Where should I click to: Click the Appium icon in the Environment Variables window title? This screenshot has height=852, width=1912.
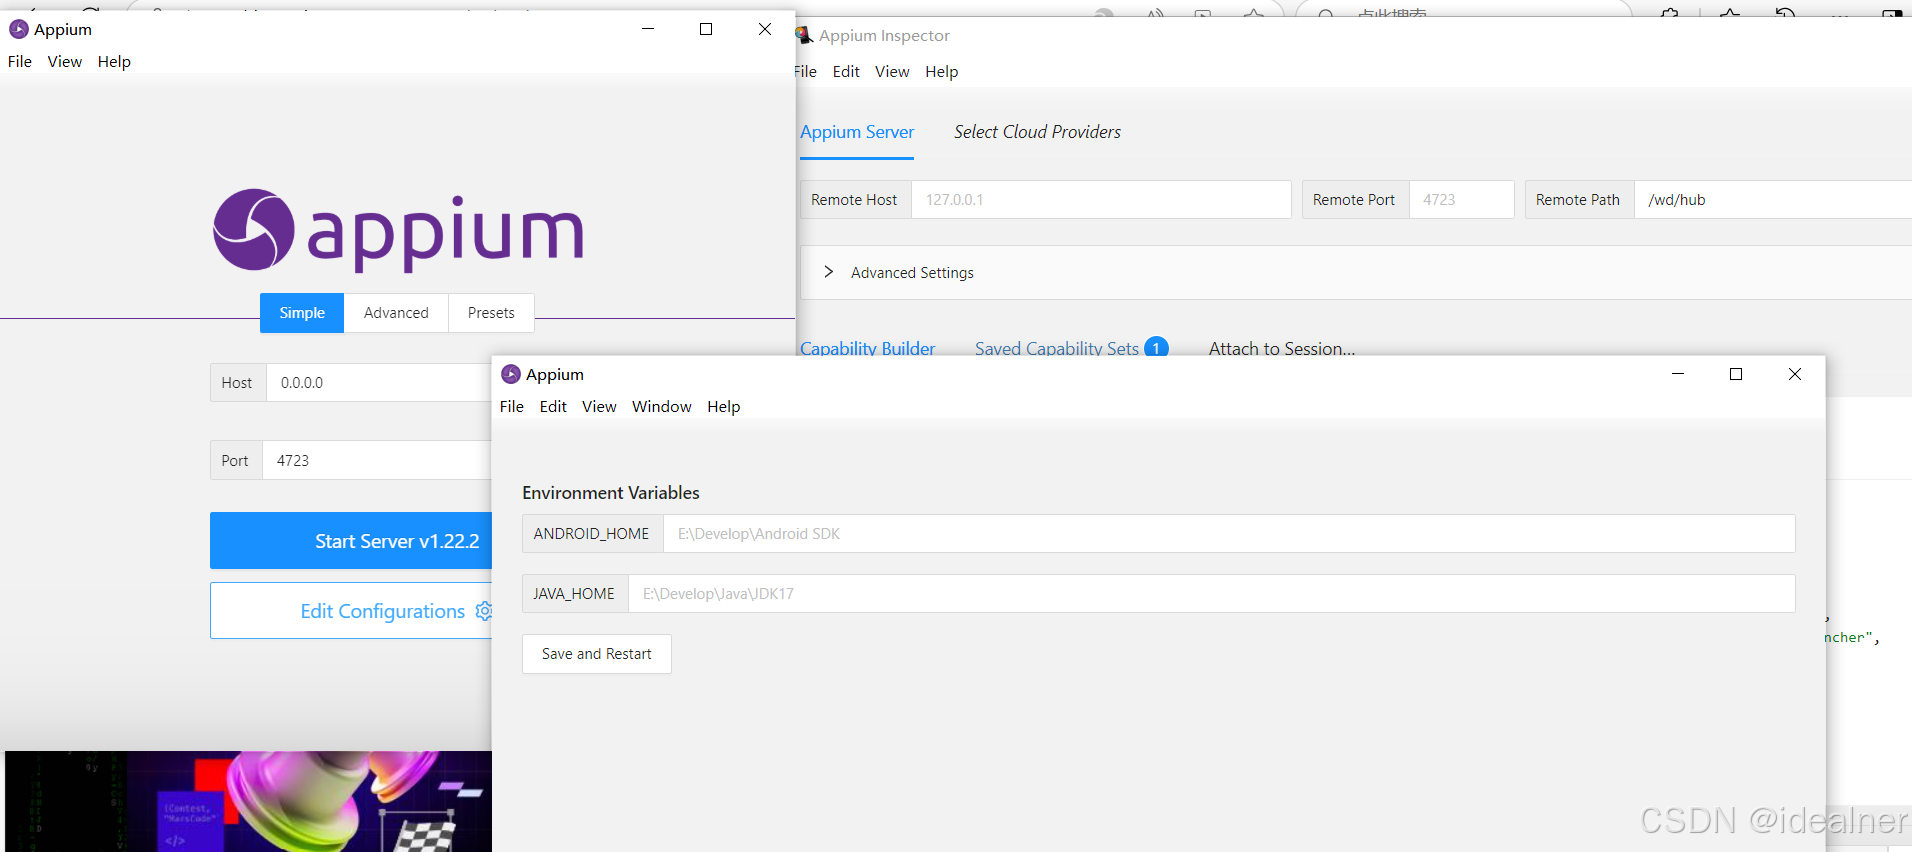click(511, 374)
